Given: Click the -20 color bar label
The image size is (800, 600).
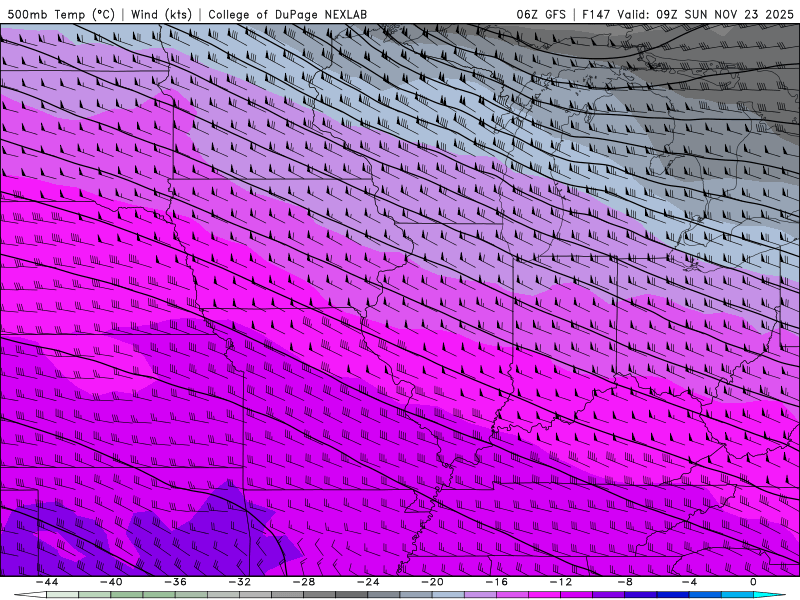Looking at the screenshot, I should pyautogui.click(x=432, y=582).
